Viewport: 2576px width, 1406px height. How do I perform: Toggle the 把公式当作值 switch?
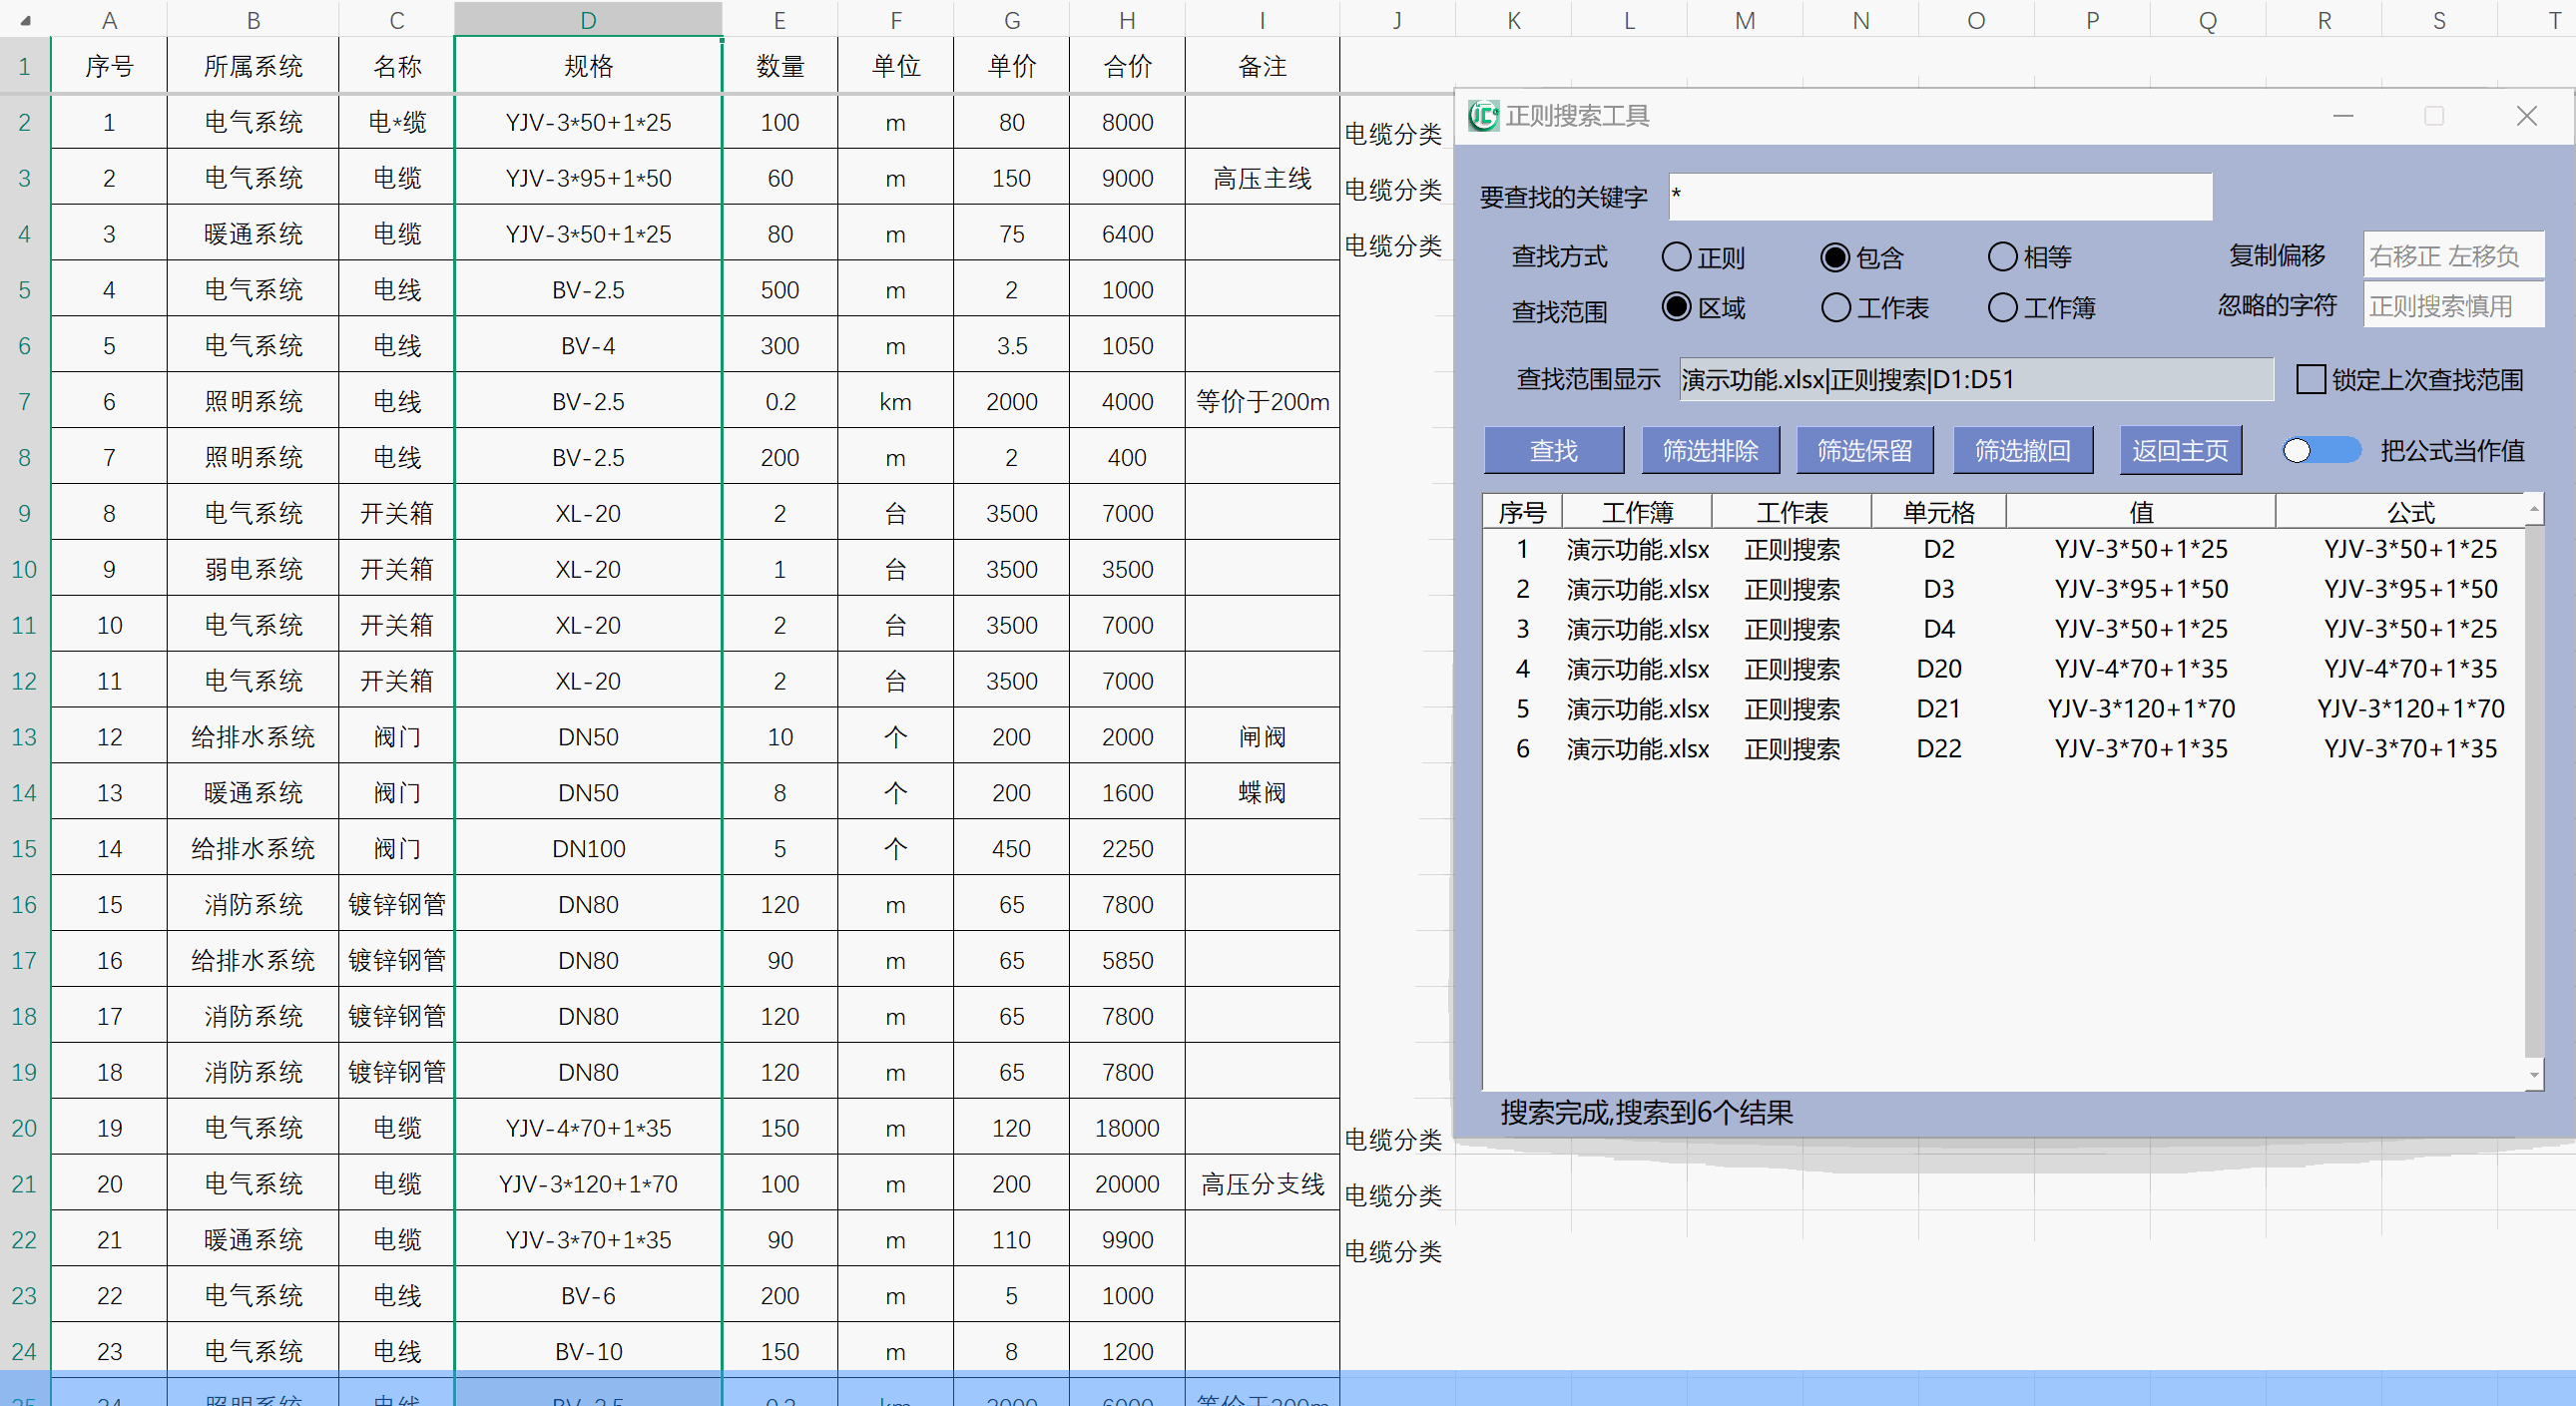coord(2320,451)
